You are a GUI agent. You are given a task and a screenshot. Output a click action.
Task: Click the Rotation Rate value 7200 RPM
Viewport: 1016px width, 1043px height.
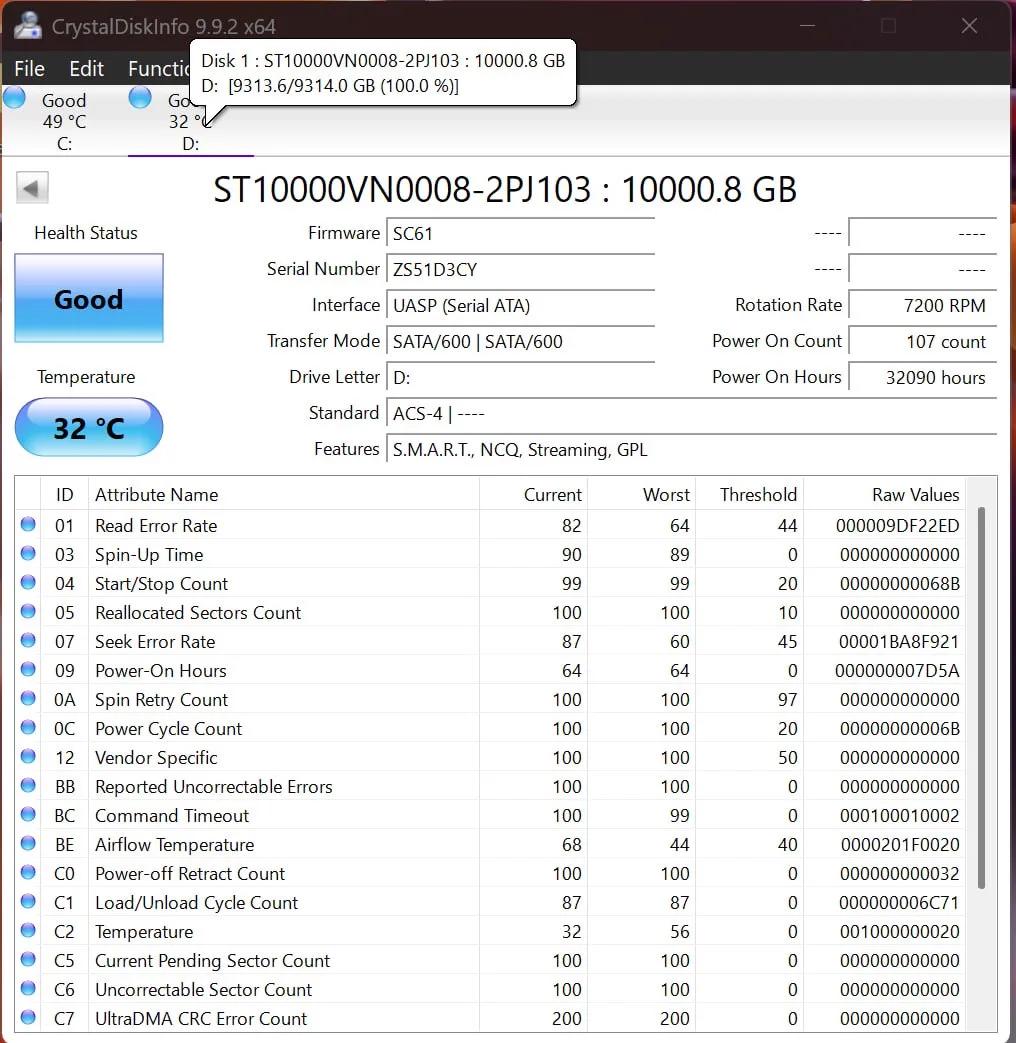click(922, 306)
